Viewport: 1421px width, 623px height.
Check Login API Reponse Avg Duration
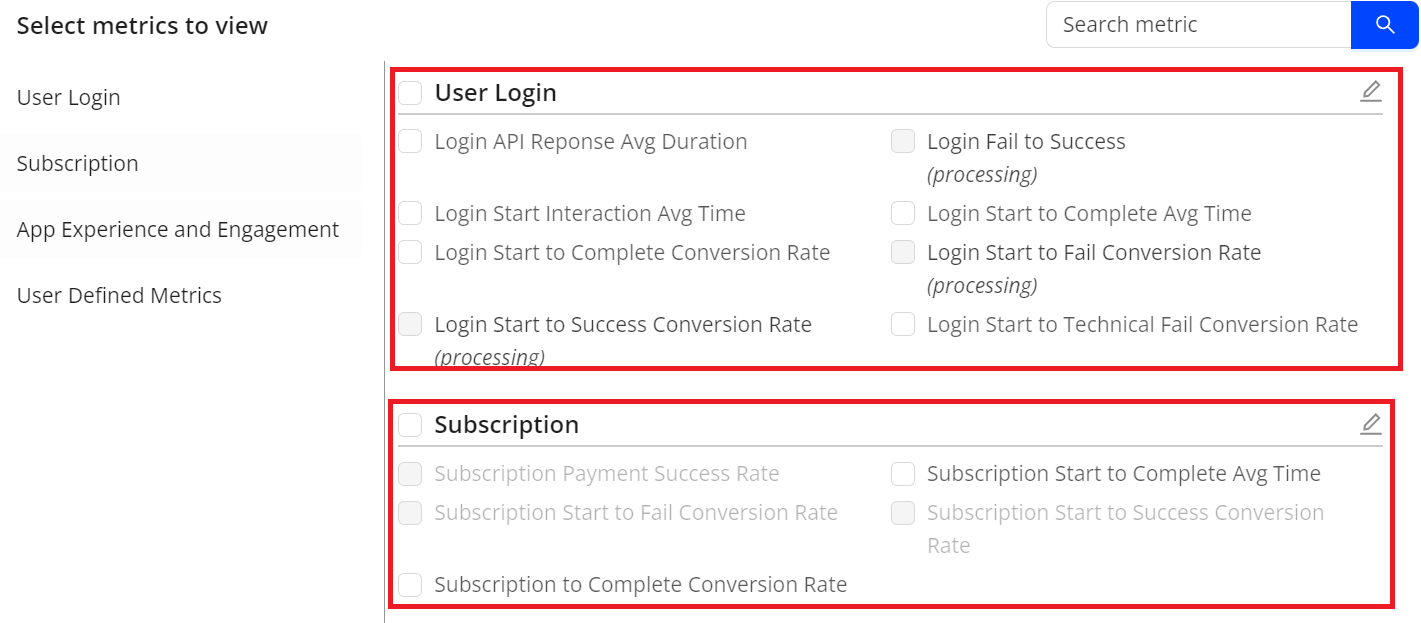[x=410, y=142]
